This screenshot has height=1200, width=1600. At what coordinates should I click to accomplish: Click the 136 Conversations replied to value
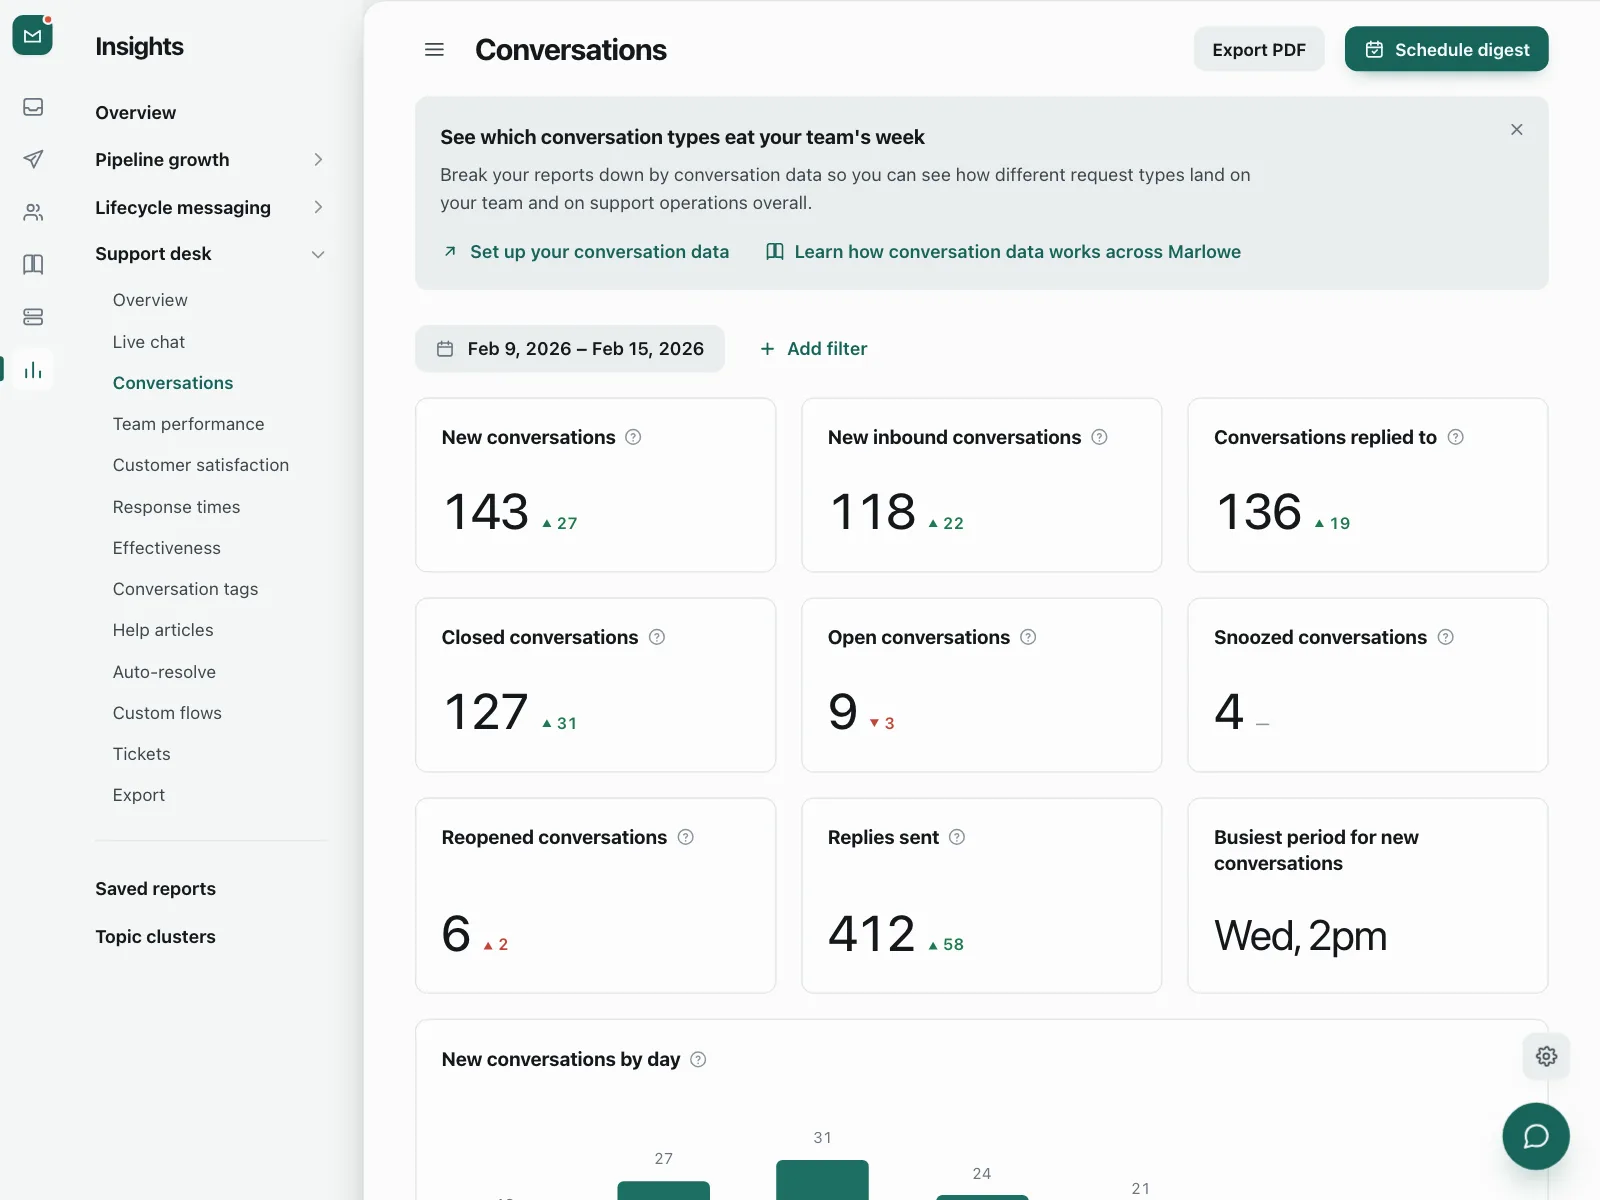[x=1259, y=512]
